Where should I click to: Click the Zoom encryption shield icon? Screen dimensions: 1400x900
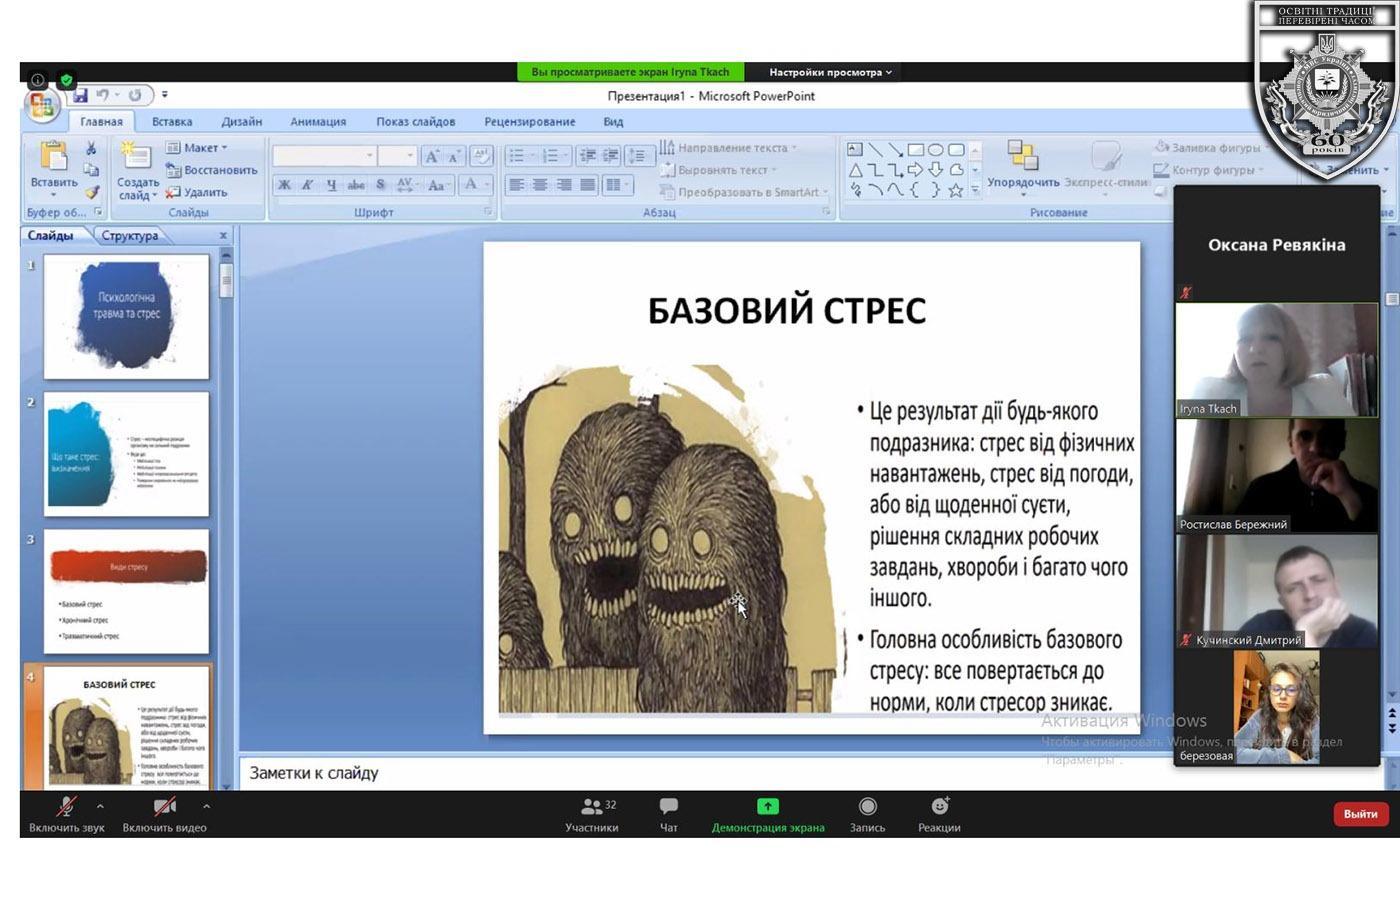click(66, 80)
